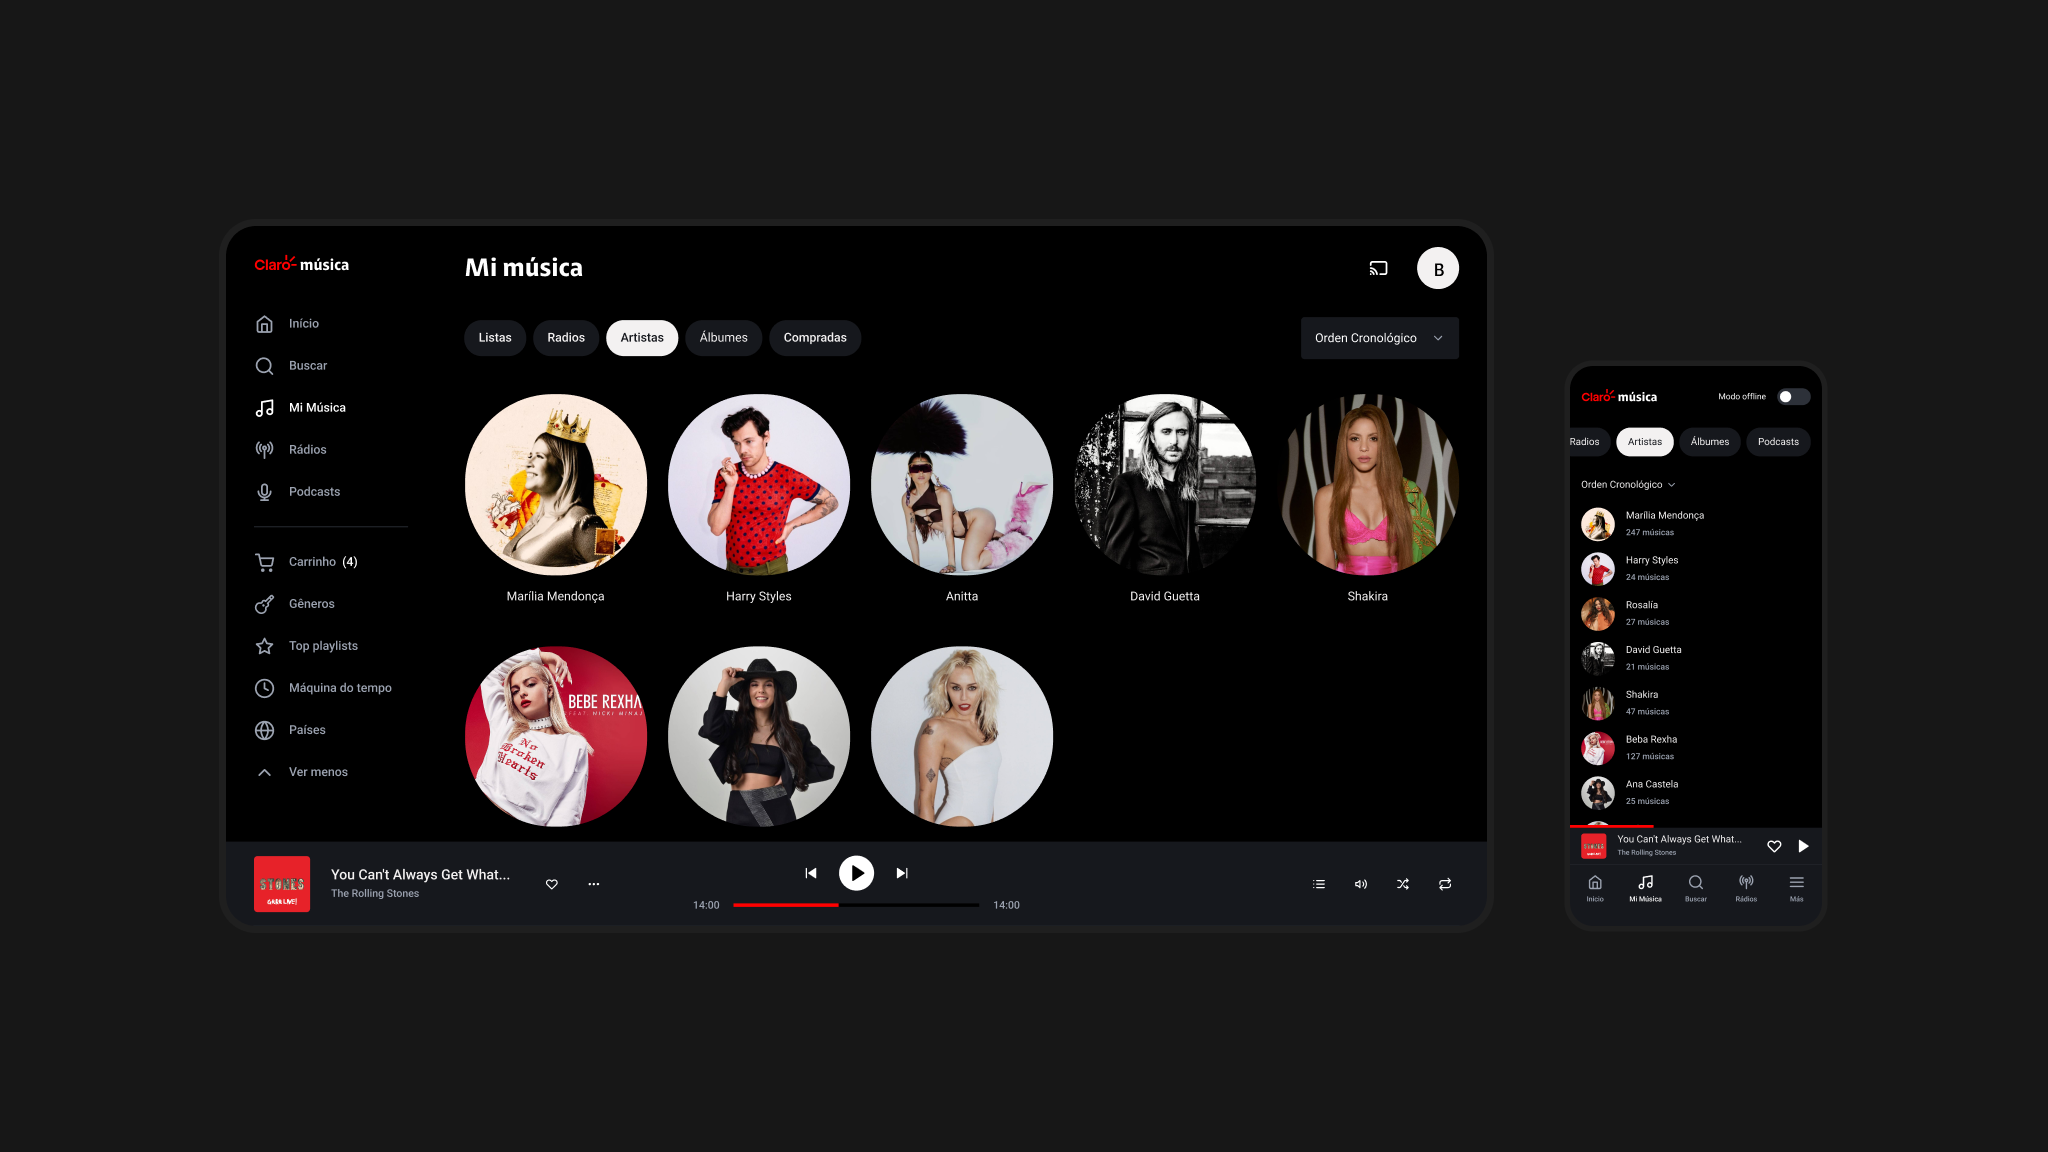Viewport: 2048px width, 1152px height.
Task: Play the current track on tablet
Action: point(856,873)
